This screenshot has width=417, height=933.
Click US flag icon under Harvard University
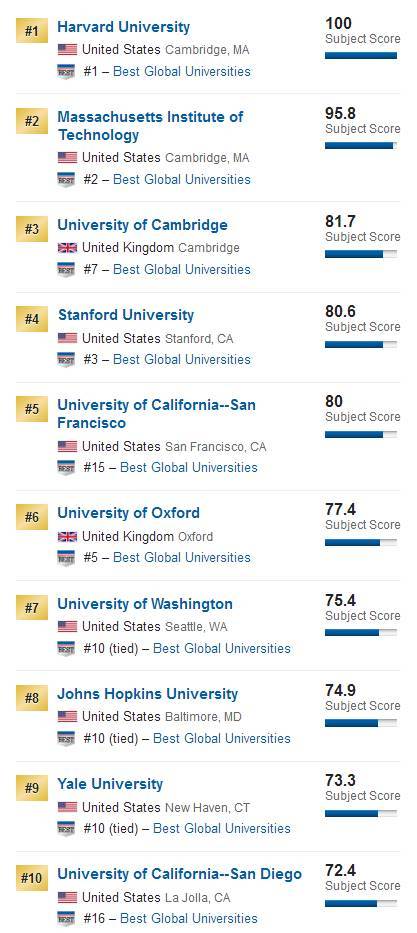tap(67, 49)
